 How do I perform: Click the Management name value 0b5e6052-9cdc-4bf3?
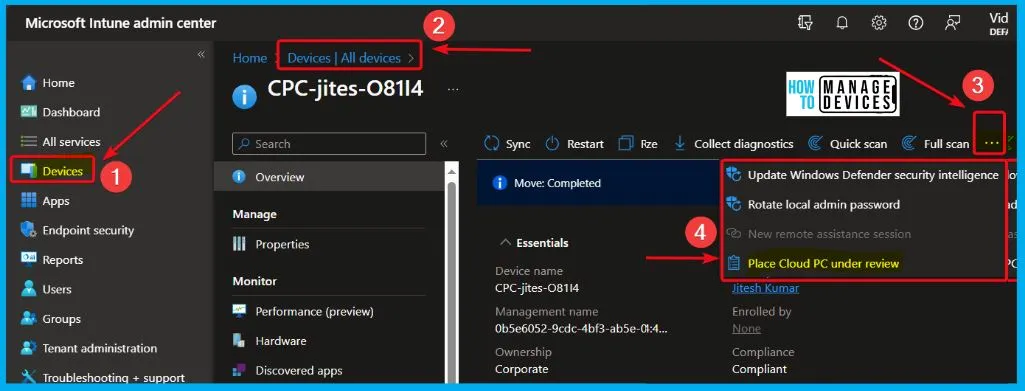[x=581, y=328]
